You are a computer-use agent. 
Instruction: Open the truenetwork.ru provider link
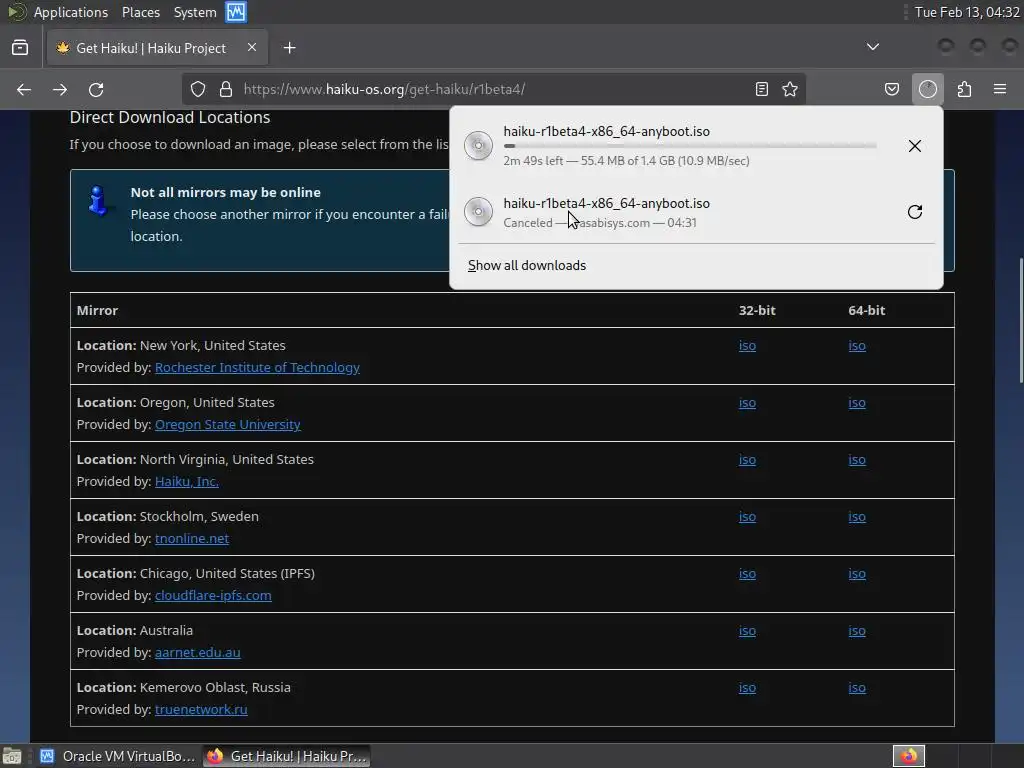(x=201, y=709)
